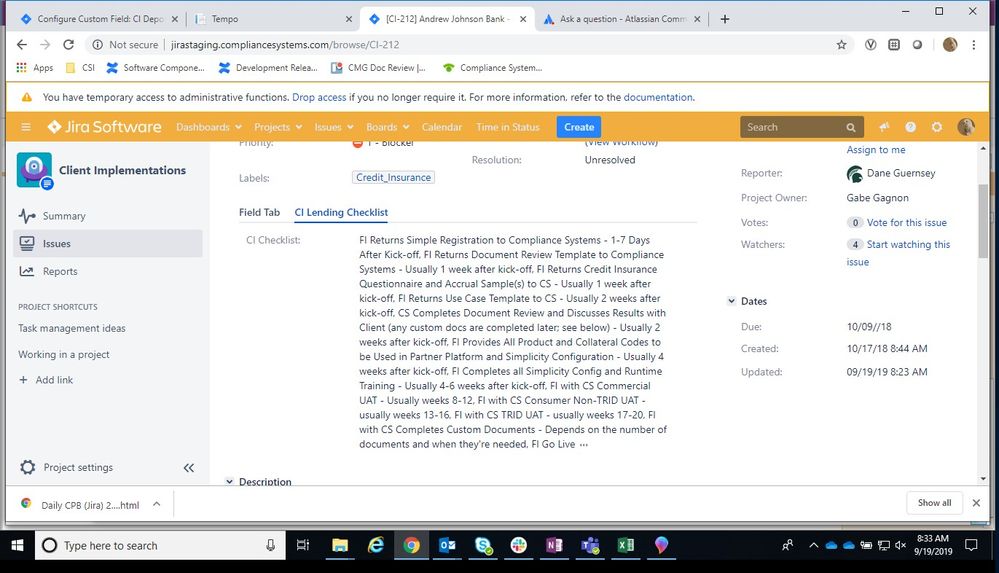
Task: Open Microsoft Teams from the taskbar
Action: click(x=590, y=545)
